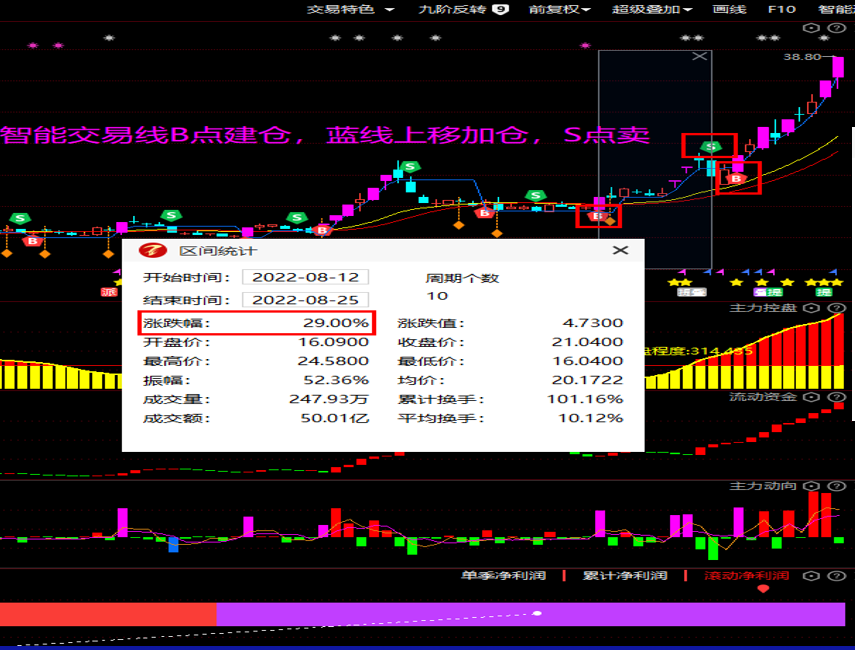The width and height of the screenshot is (855, 650).
Task: Click the 涨跌幅 29.00% value
Action: 336,322
